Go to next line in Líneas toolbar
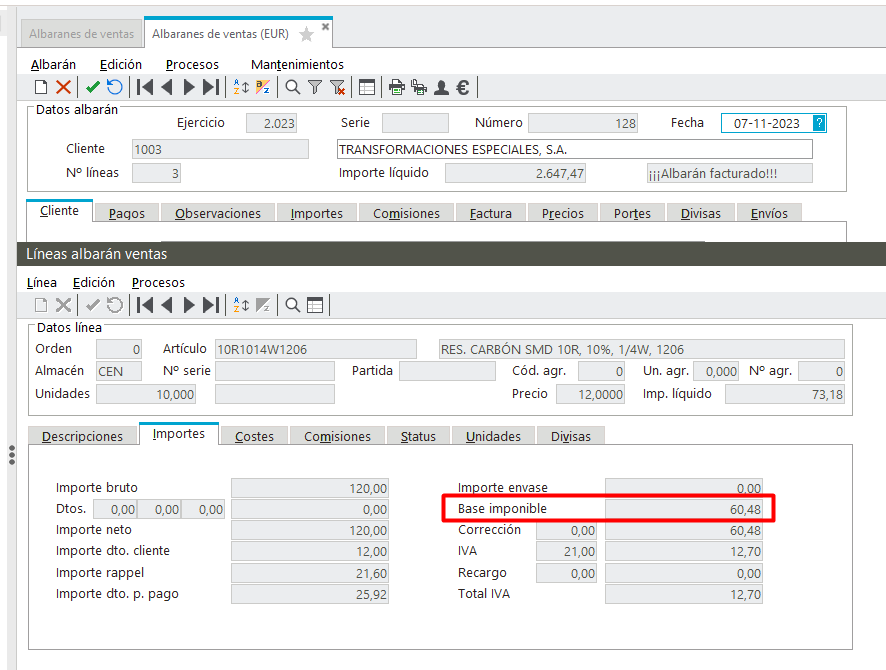Viewport: 886px width, 670px height. [189, 305]
